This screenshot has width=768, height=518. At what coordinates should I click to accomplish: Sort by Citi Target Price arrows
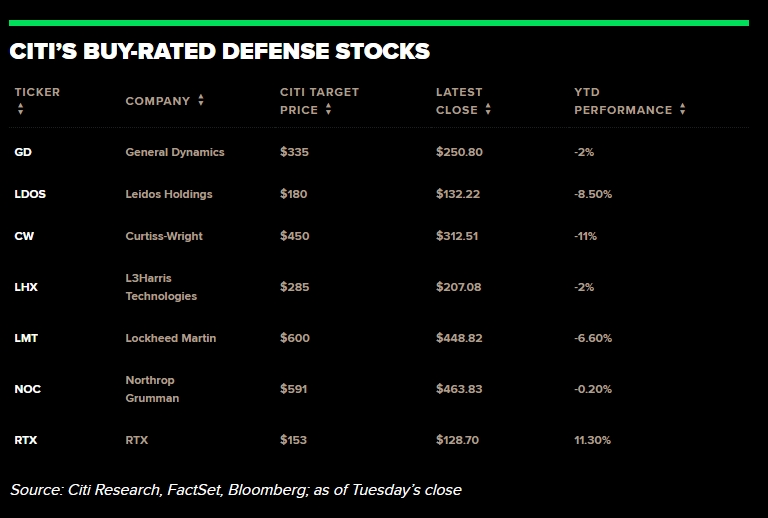click(328, 110)
